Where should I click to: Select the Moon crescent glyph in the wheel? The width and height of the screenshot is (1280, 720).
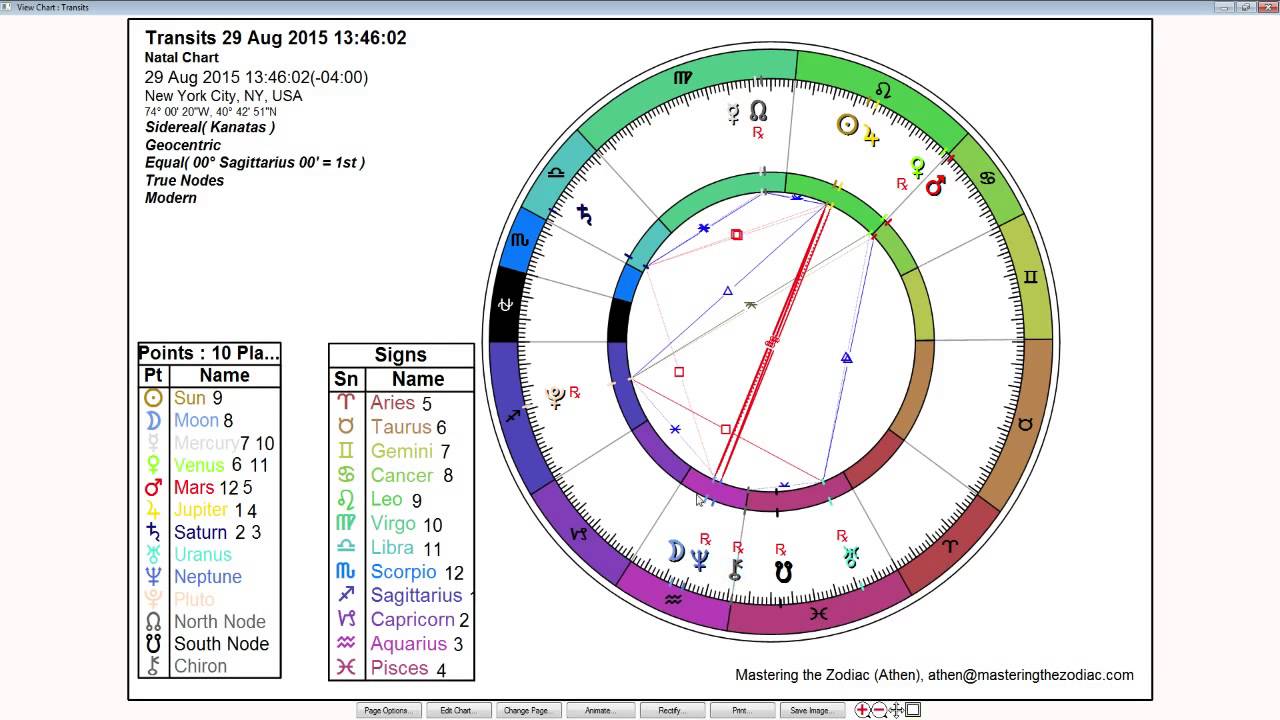pos(677,551)
